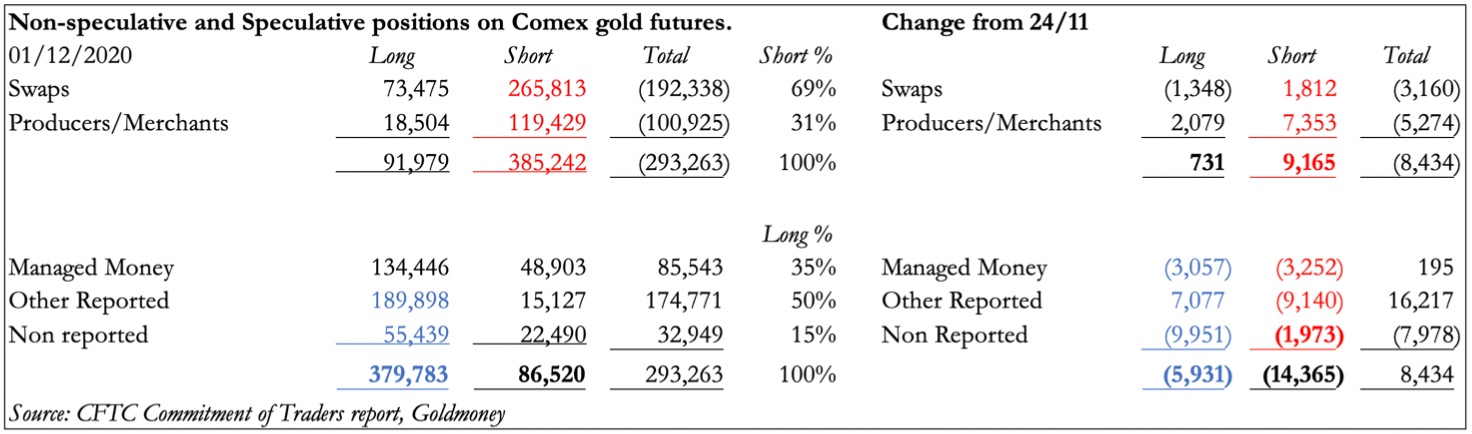Select the Non reported total 32,949
Viewport: 1472px width, 434px height.
[x=689, y=335]
